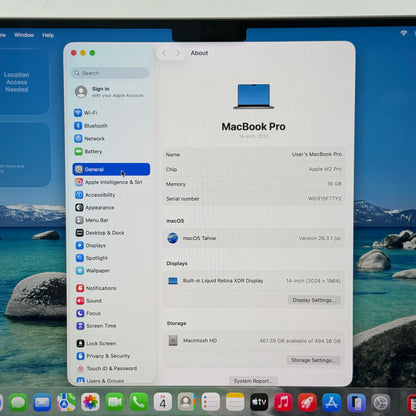Viewport: 416px width, 416px height.
Task: Open Users & Groups in the sidebar
Action: point(101,380)
